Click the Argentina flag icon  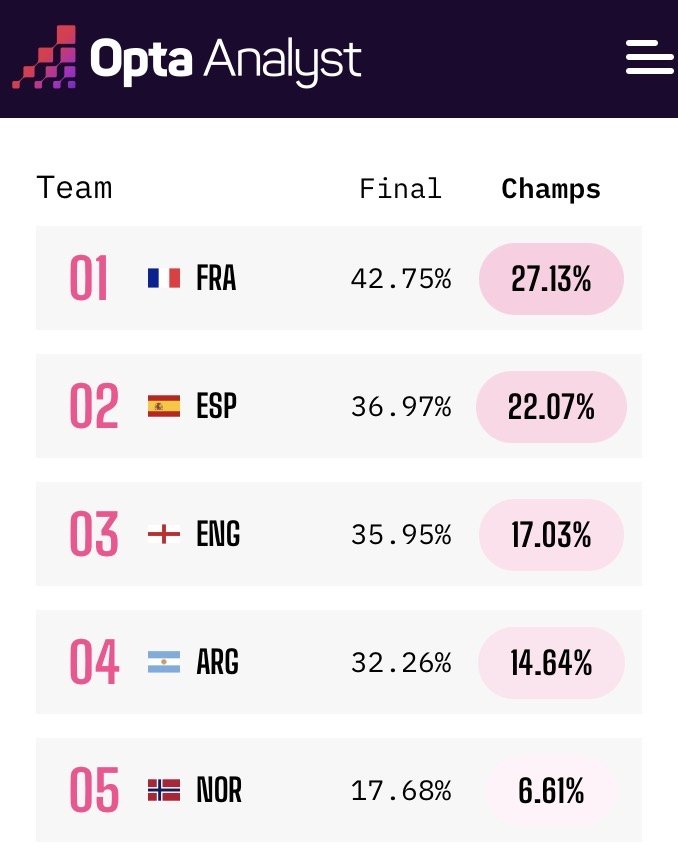pos(164,662)
